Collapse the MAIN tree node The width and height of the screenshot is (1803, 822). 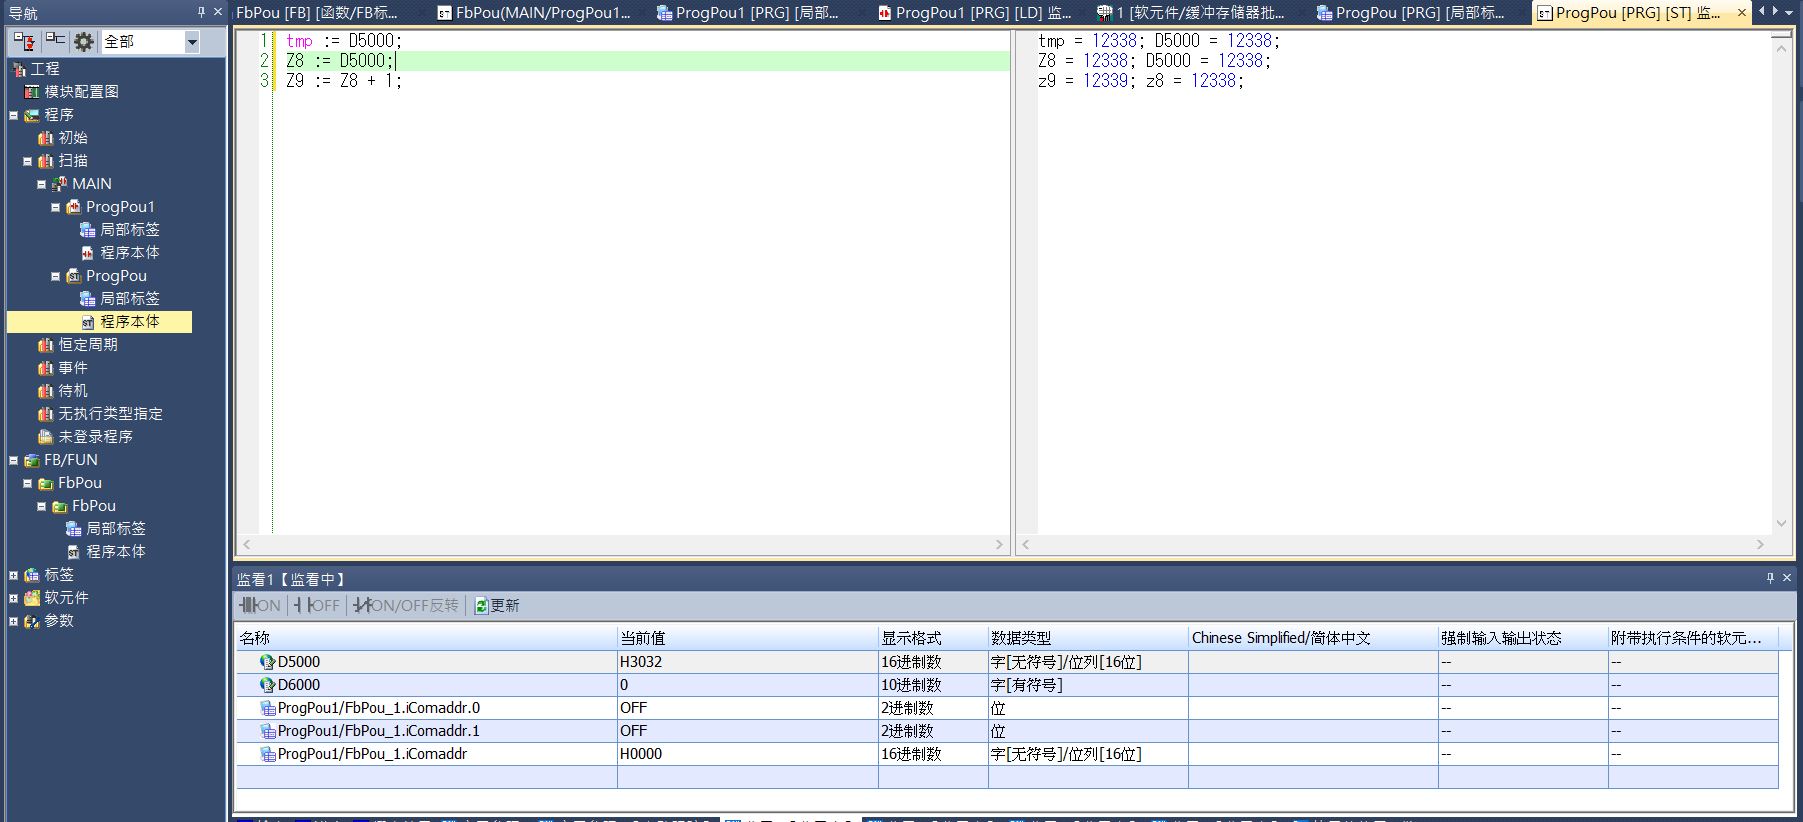42,184
